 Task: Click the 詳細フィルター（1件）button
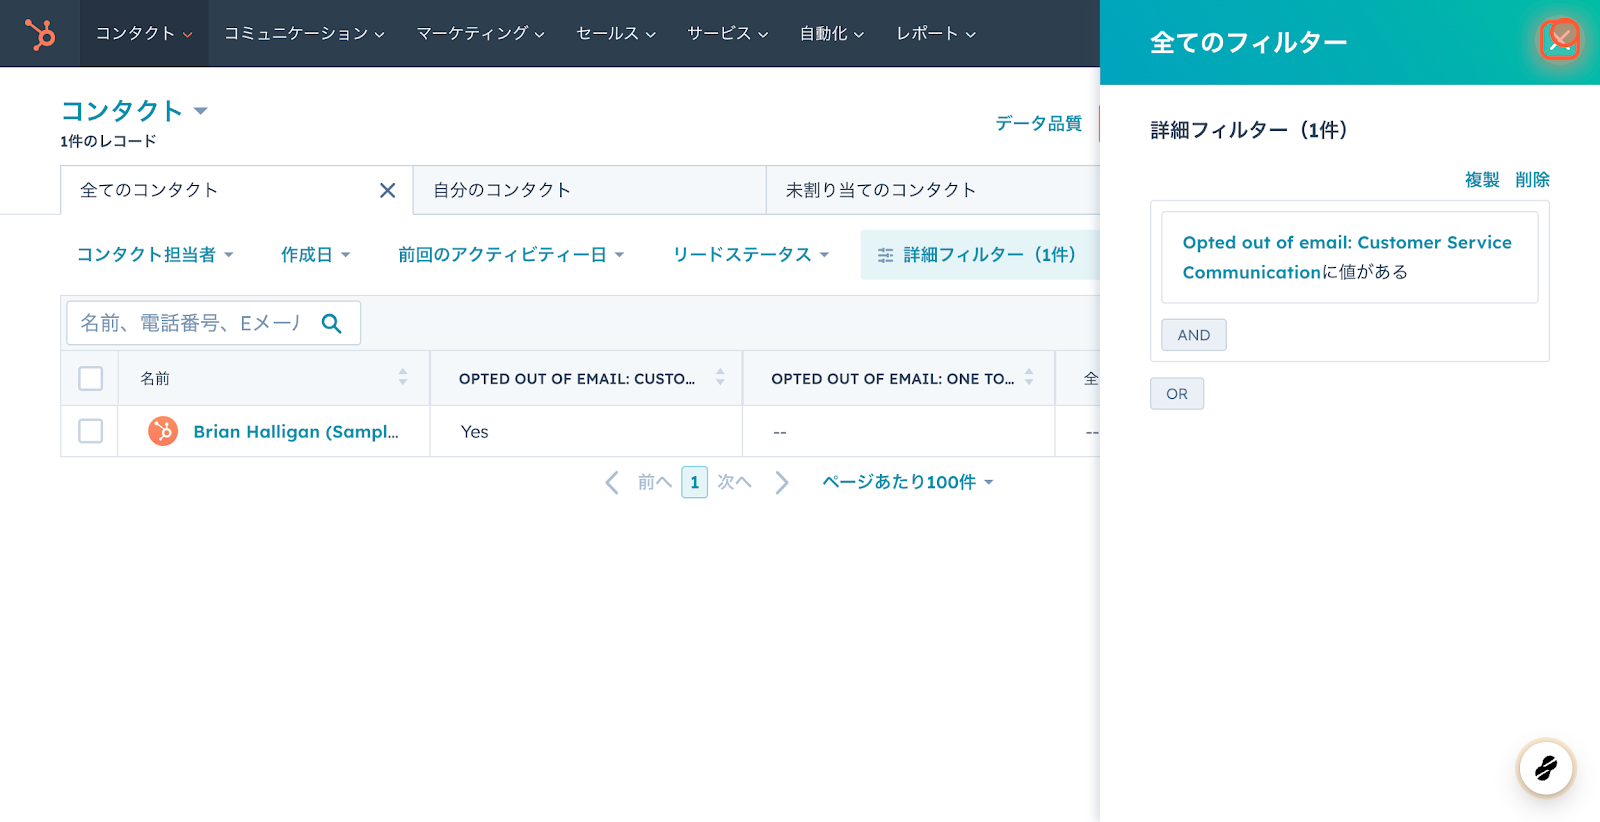click(979, 255)
